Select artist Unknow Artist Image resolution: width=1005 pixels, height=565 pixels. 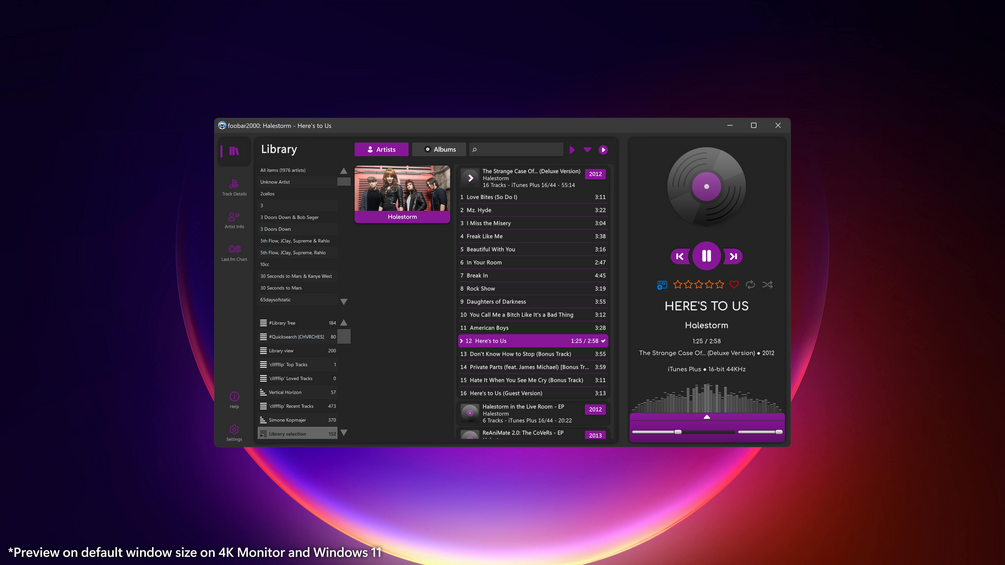coord(297,182)
